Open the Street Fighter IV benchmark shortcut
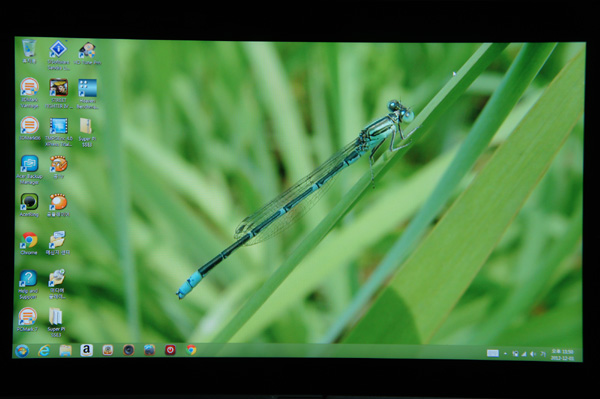Viewport: 600px width, 399px height. click(x=59, y=94)
